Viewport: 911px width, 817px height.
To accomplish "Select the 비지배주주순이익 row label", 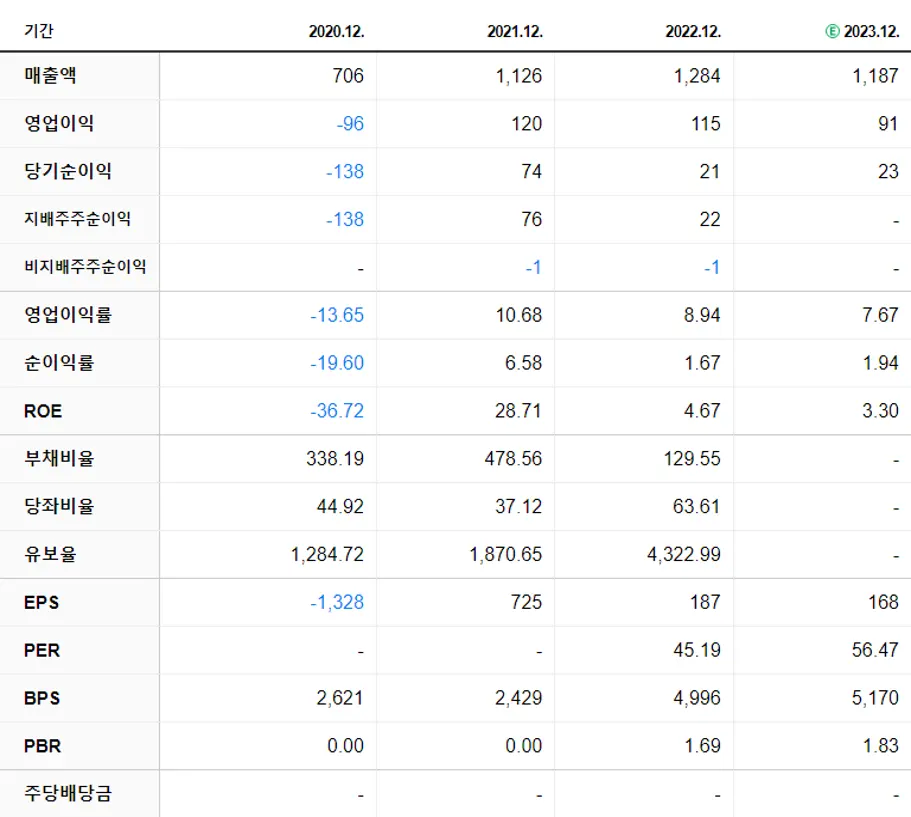I will (x=85, y=267).
